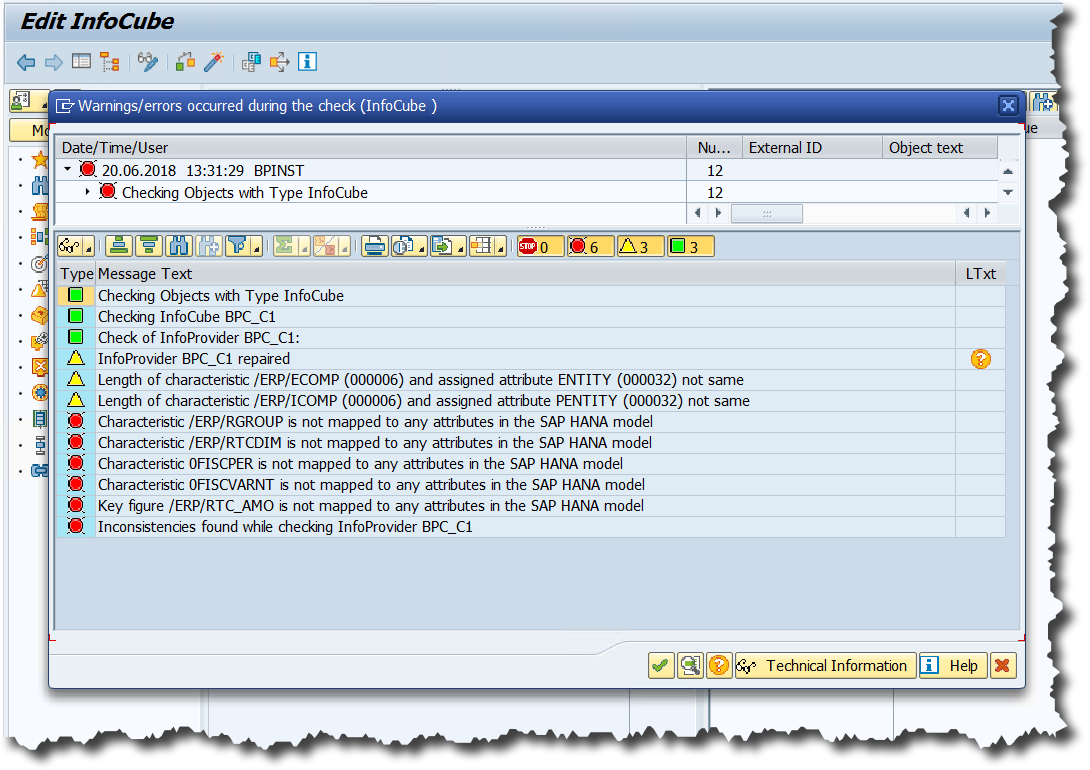Click the printer icon in log toolbar
Screen dimensions: 1090x770
point(375,246)
